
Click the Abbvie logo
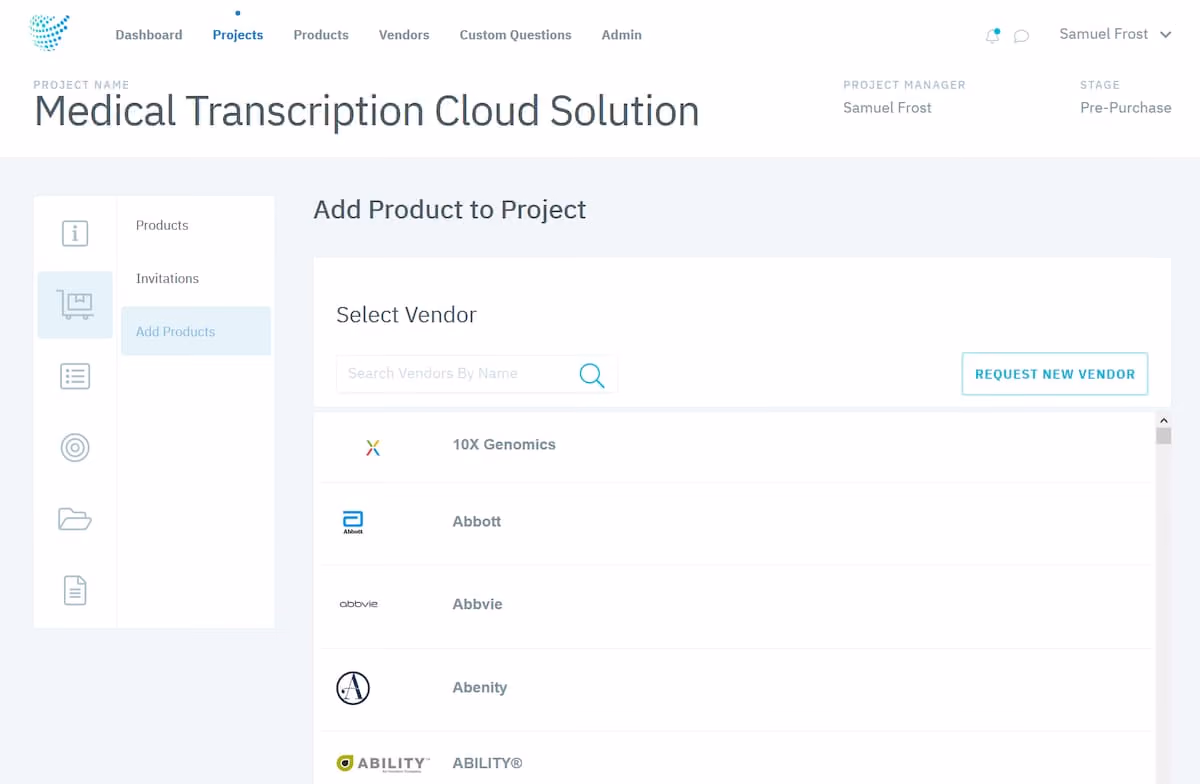tap(358, 604)
